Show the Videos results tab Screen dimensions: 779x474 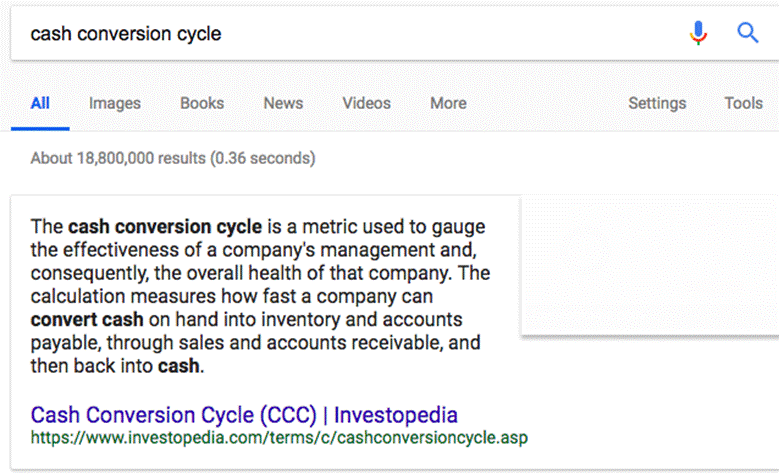click(366, 103)
